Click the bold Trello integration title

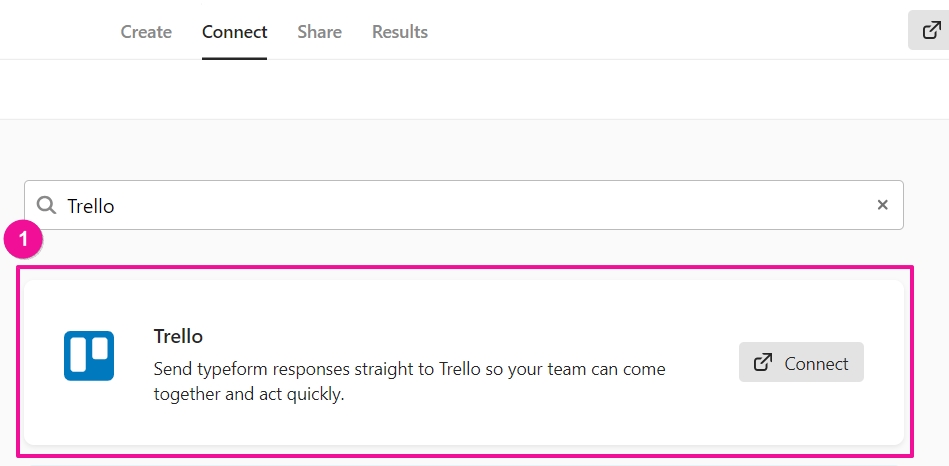point(178,336)
